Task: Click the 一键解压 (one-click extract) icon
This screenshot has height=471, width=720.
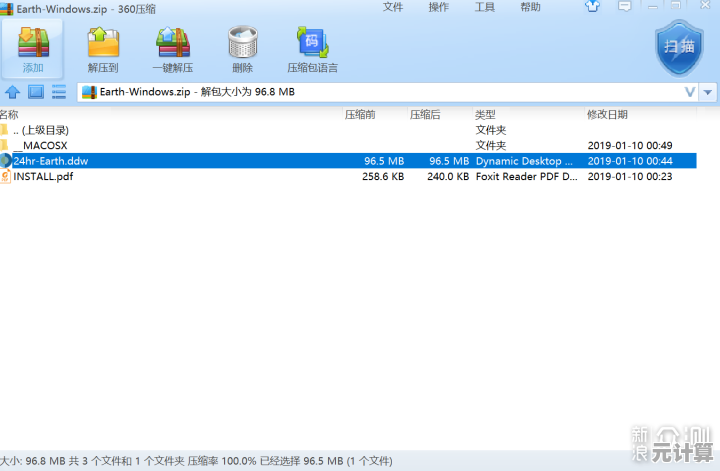Action: (x=173, y=43)
